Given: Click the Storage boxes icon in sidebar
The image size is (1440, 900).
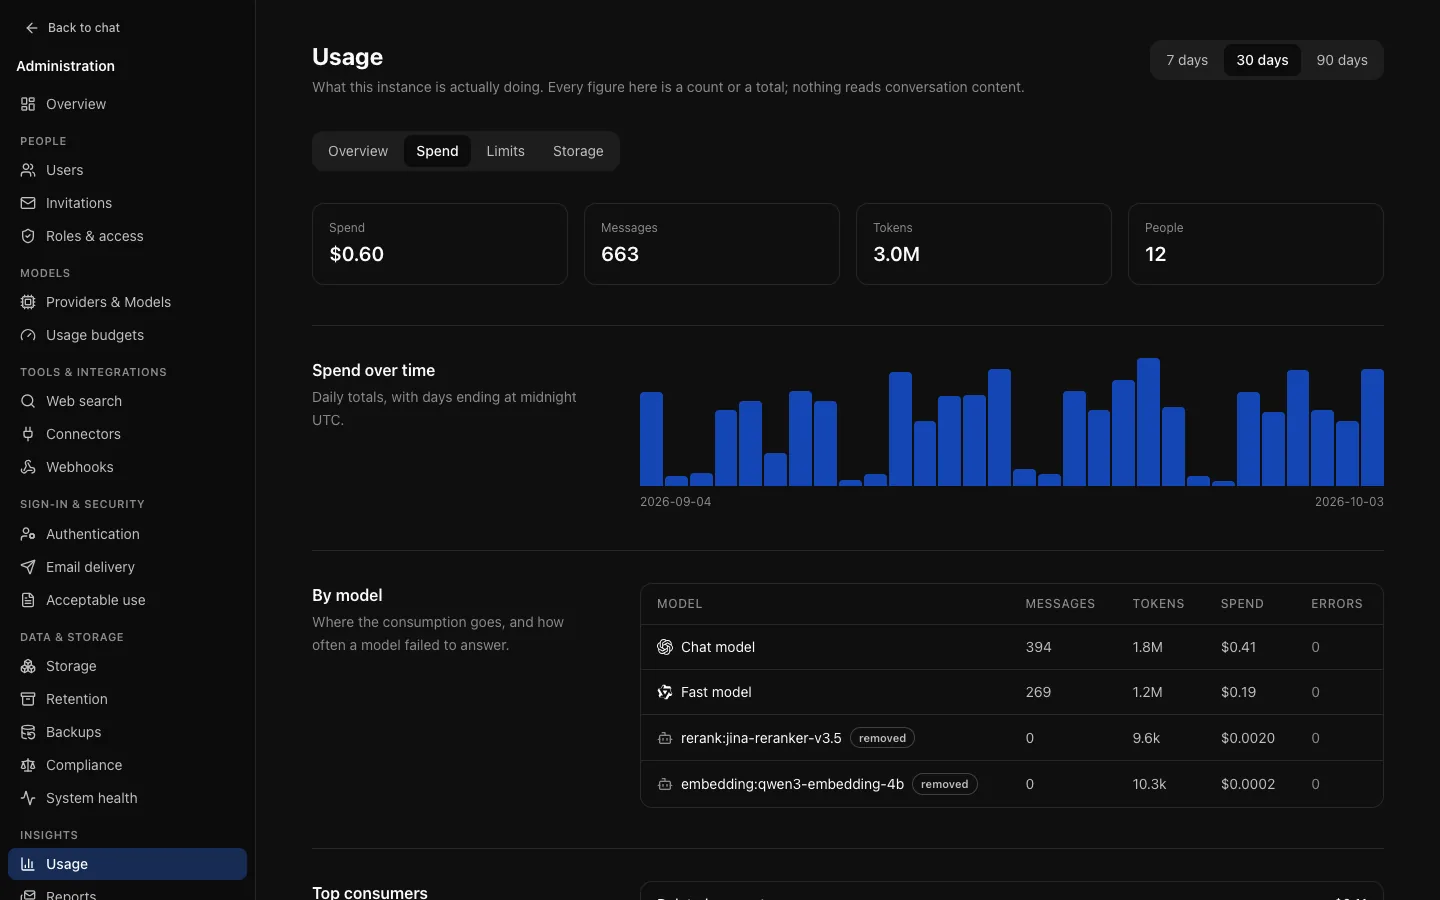Looking at the screenshot, I should pyautogui.click(x=28, y=666).
